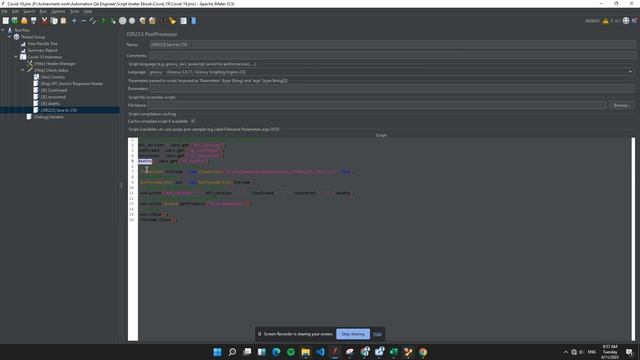Open Search menu

point(29,11)
